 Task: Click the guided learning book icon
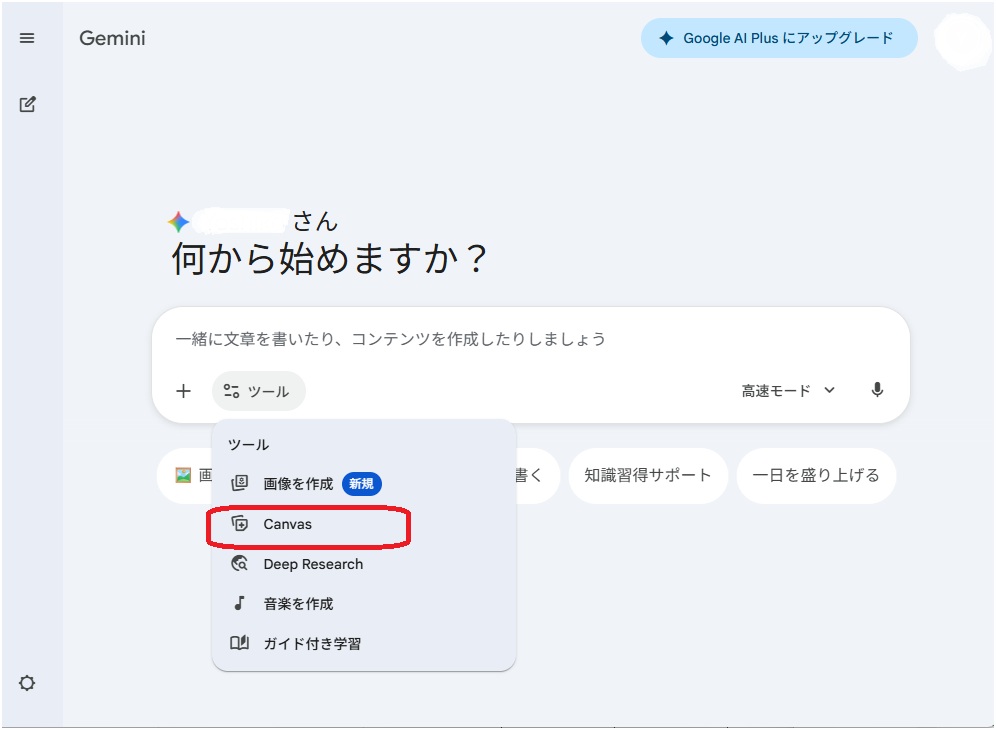point(239,644)
